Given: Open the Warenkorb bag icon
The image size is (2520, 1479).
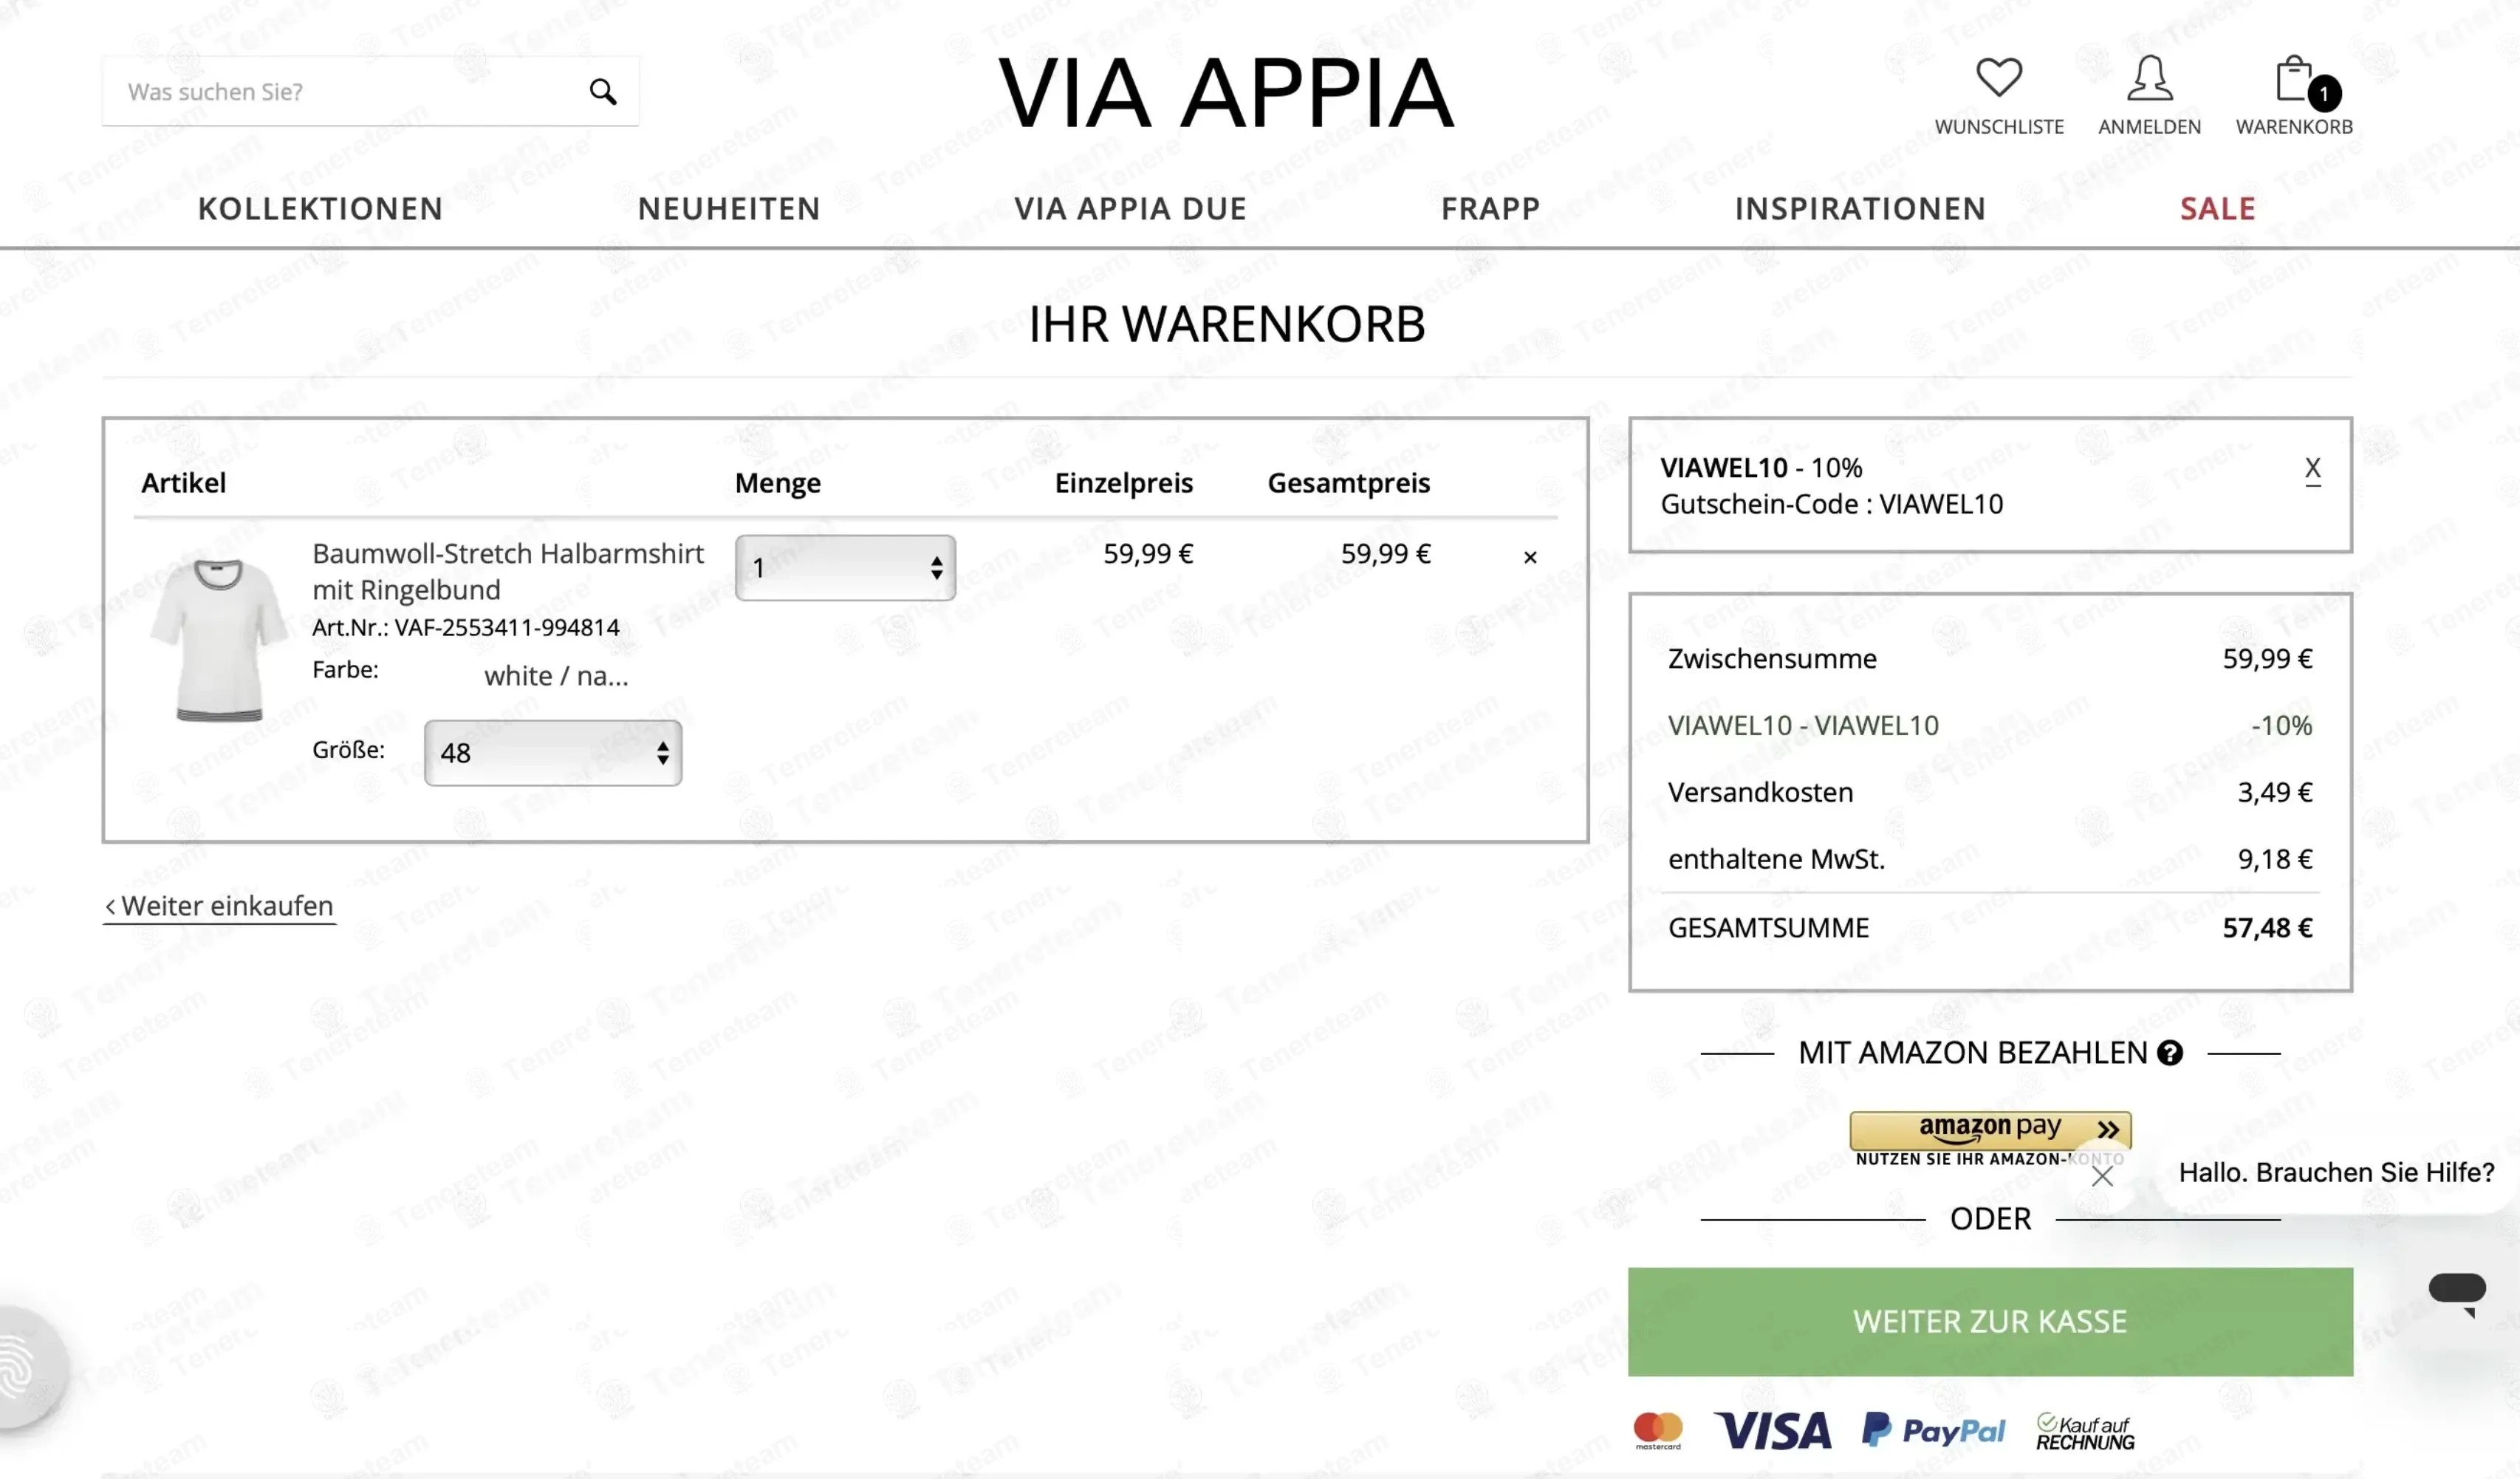Looking at the screenshot, I should pyautogui.click(x=2298, y=80).
